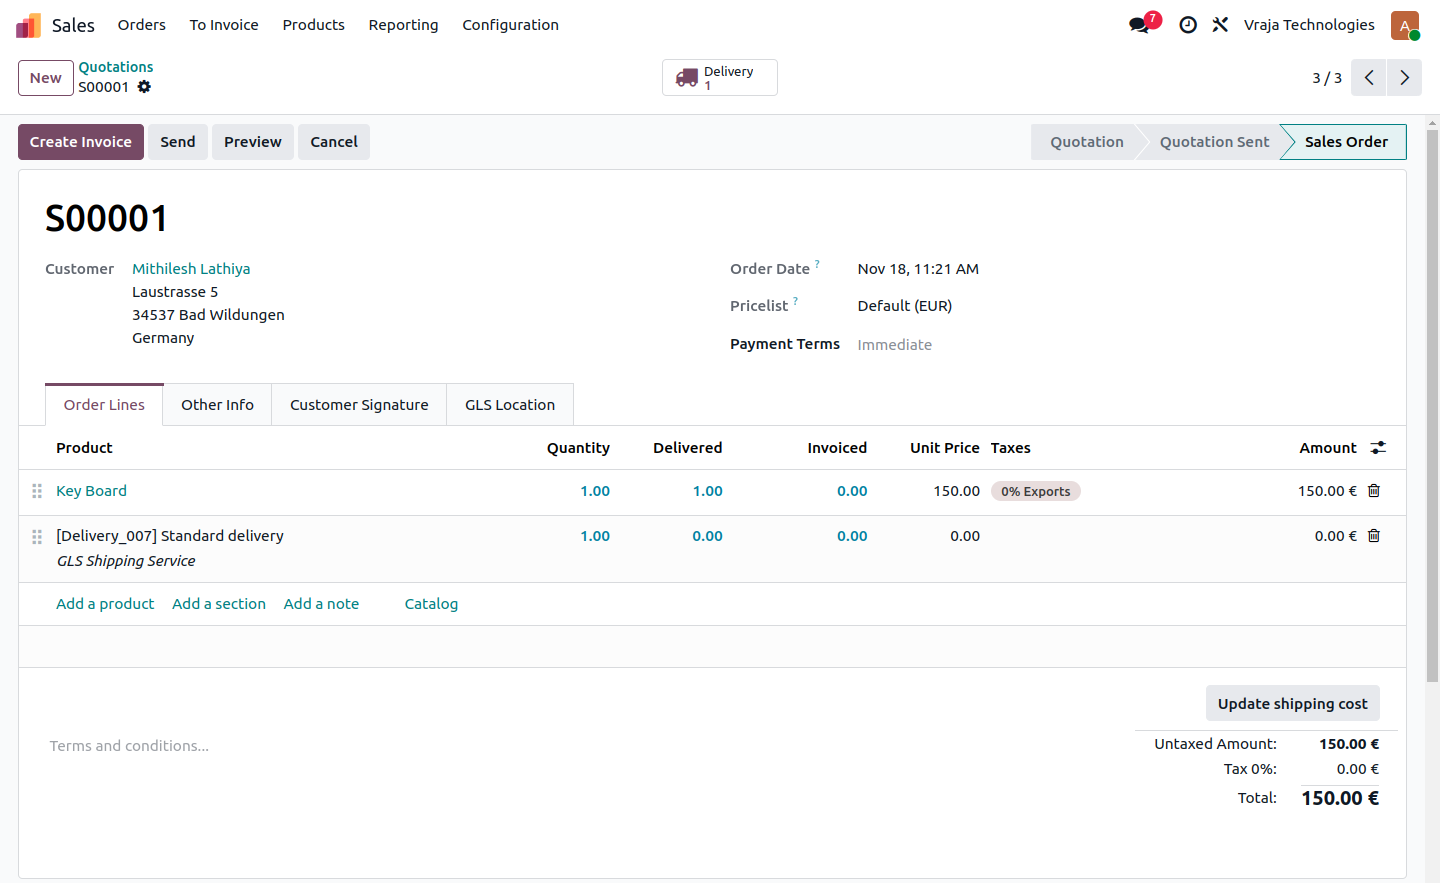Open the Delivery truck smart button
This screenshot has height=883, width=1440.
point(720,78)
